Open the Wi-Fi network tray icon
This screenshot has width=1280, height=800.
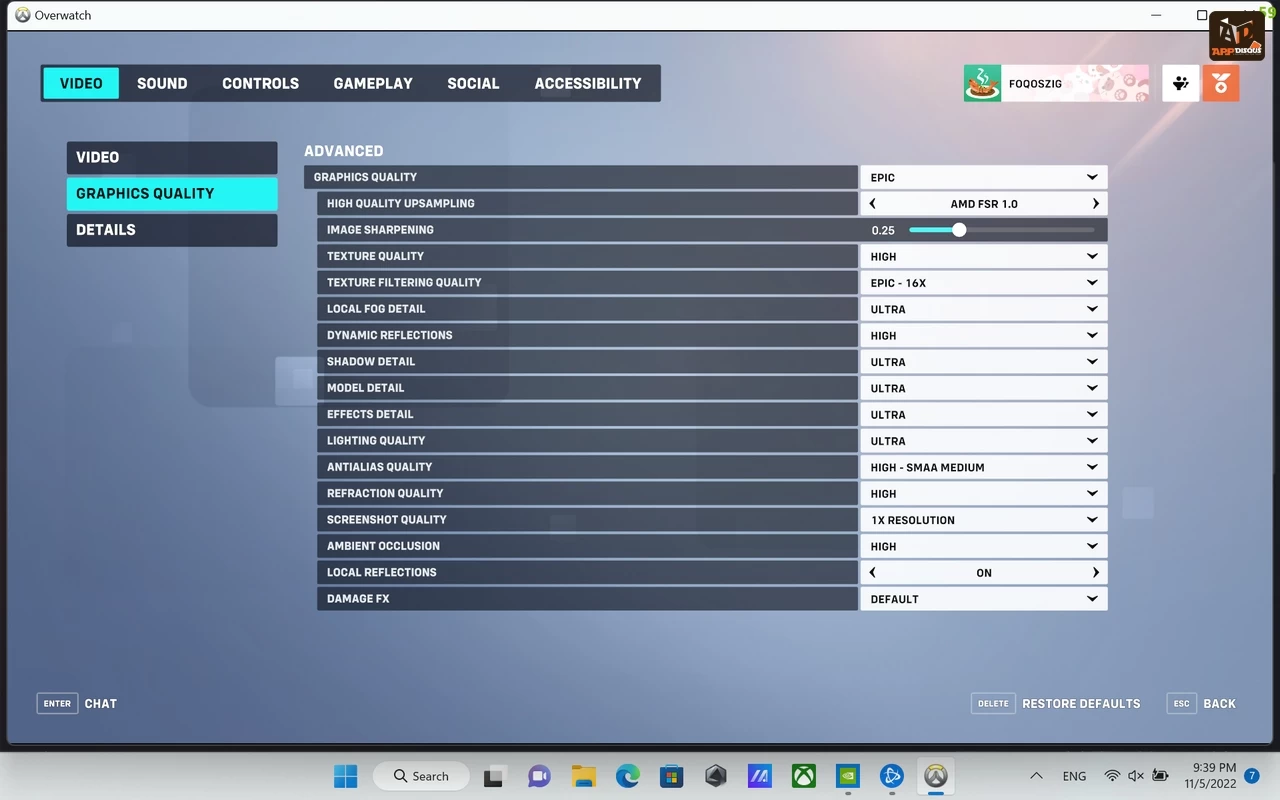click(x=1112, y=776)
